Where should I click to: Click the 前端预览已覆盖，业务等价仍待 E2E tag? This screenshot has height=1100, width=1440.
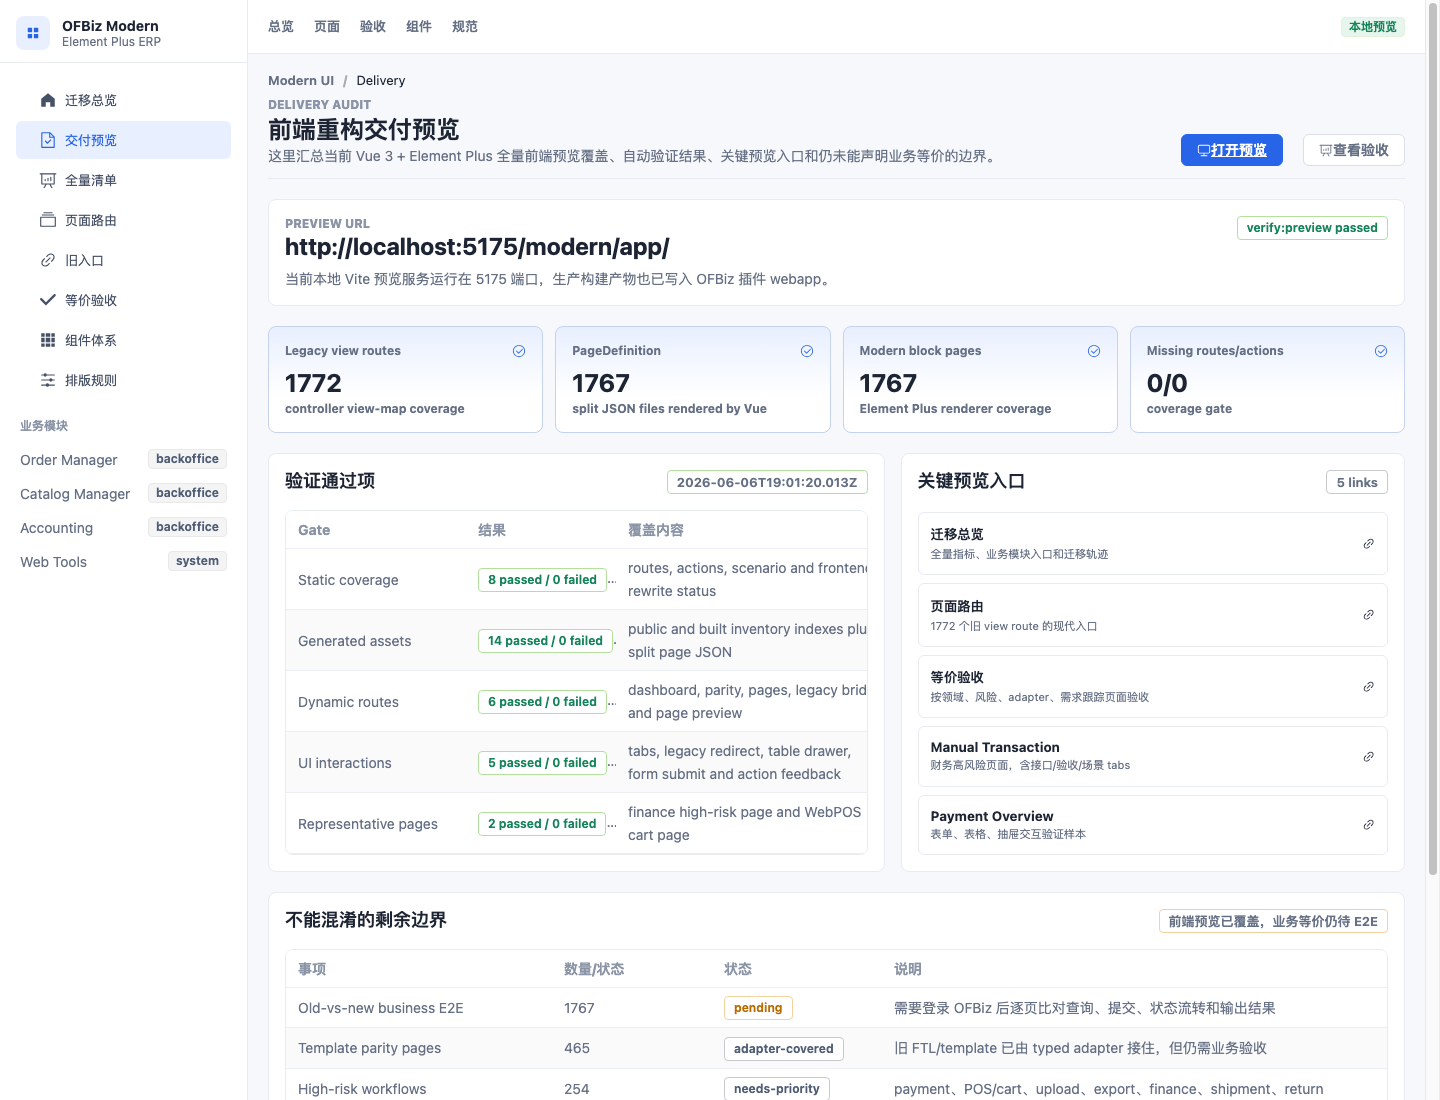pyautogui.click(x=1273, y=922)
